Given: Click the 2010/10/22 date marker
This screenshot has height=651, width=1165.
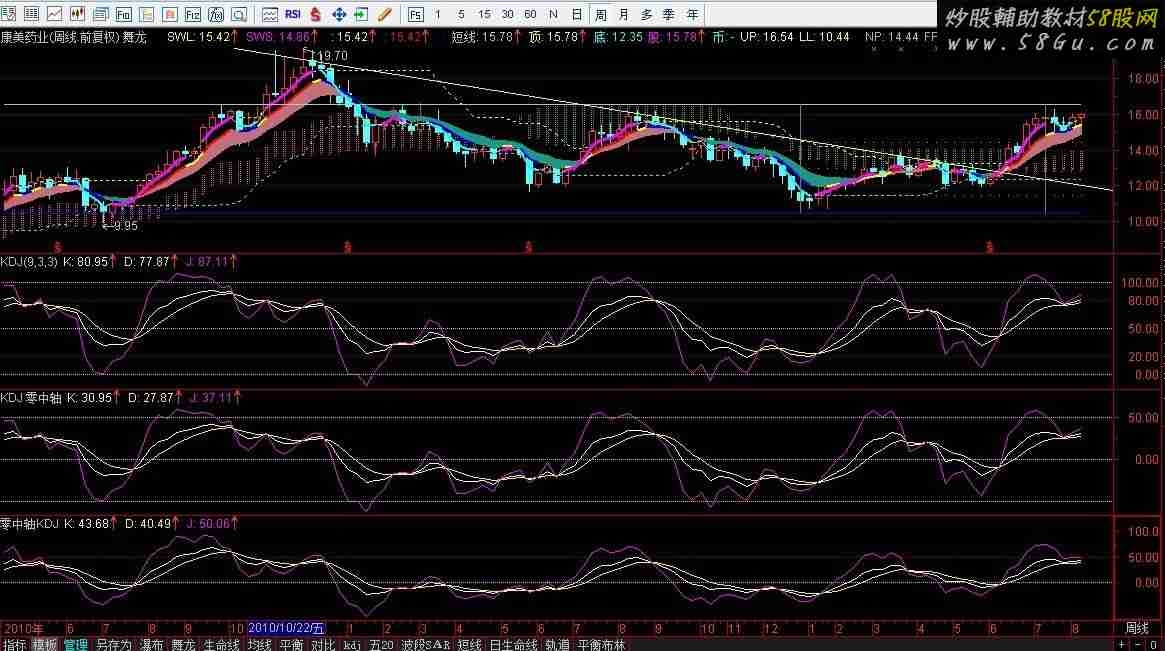Looking at the screenshot, I should [x=287, y=628].
